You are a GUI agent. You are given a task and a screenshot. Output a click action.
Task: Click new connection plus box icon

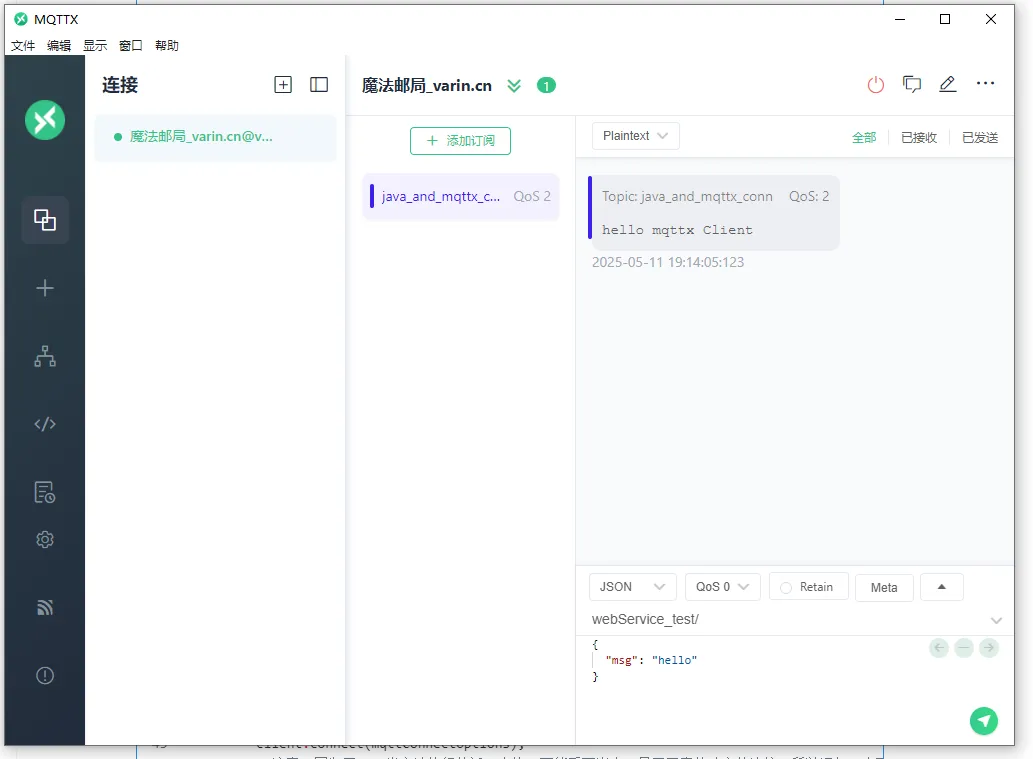point(283,84)
